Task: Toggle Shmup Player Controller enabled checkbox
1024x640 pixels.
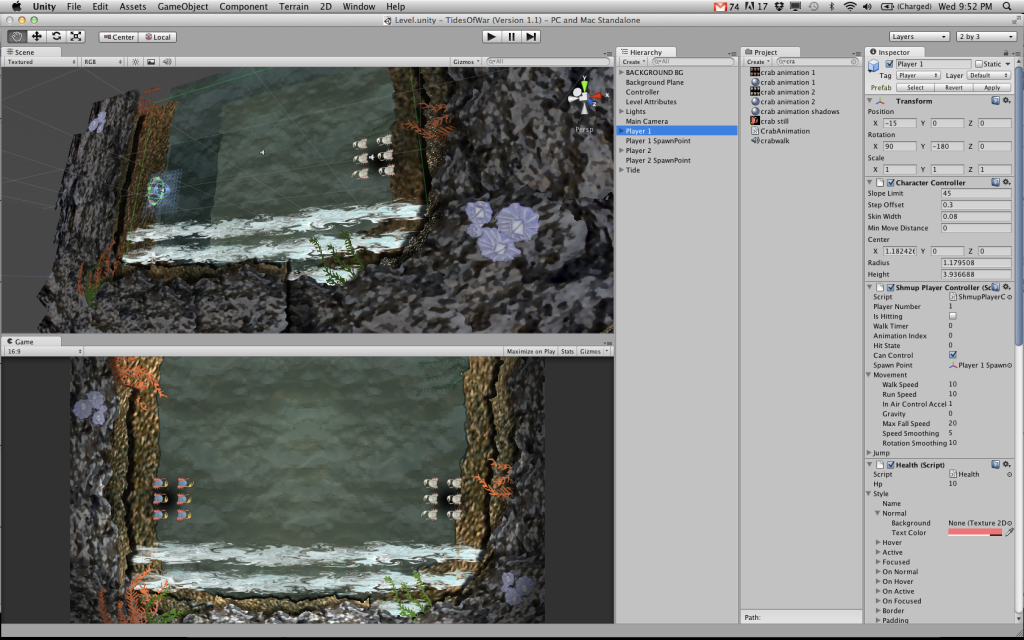Action: click(x=891, y=287)
